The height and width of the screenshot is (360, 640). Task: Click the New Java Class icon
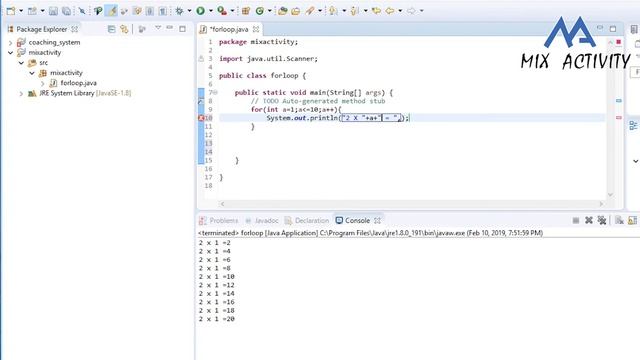(x=260, y=11)
